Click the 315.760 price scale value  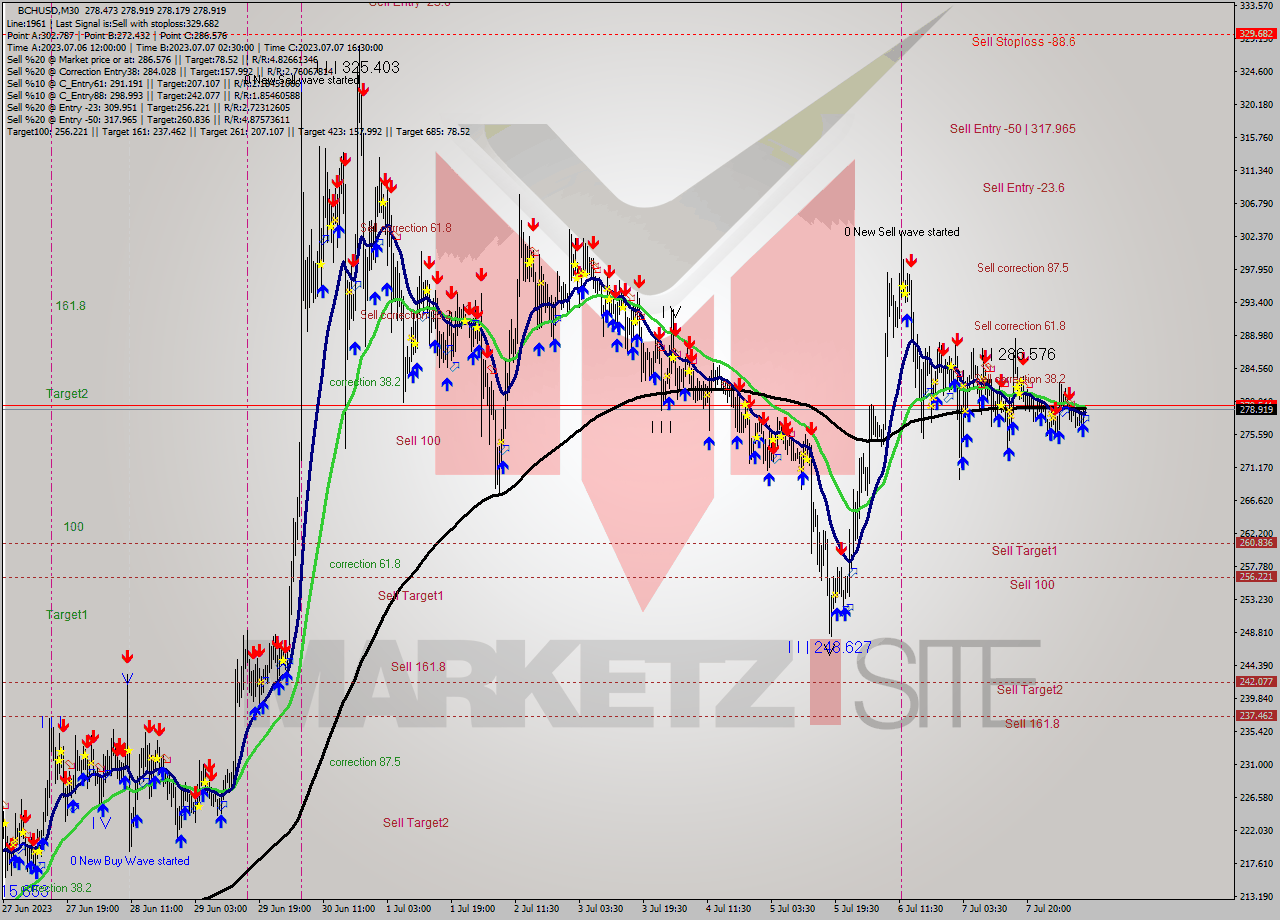1256,138
